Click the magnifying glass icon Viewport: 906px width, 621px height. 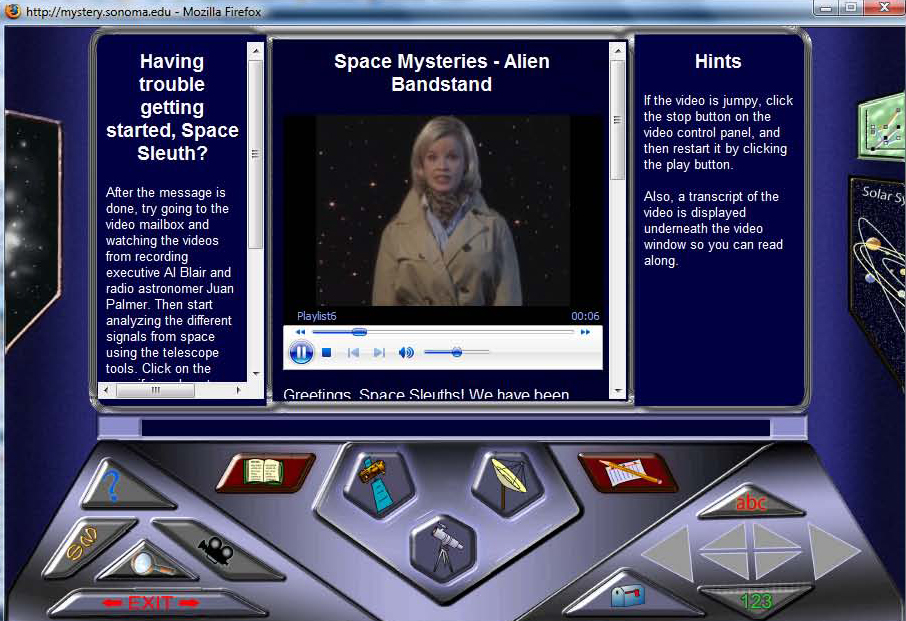pyautogui.click(x=146, y=563)
